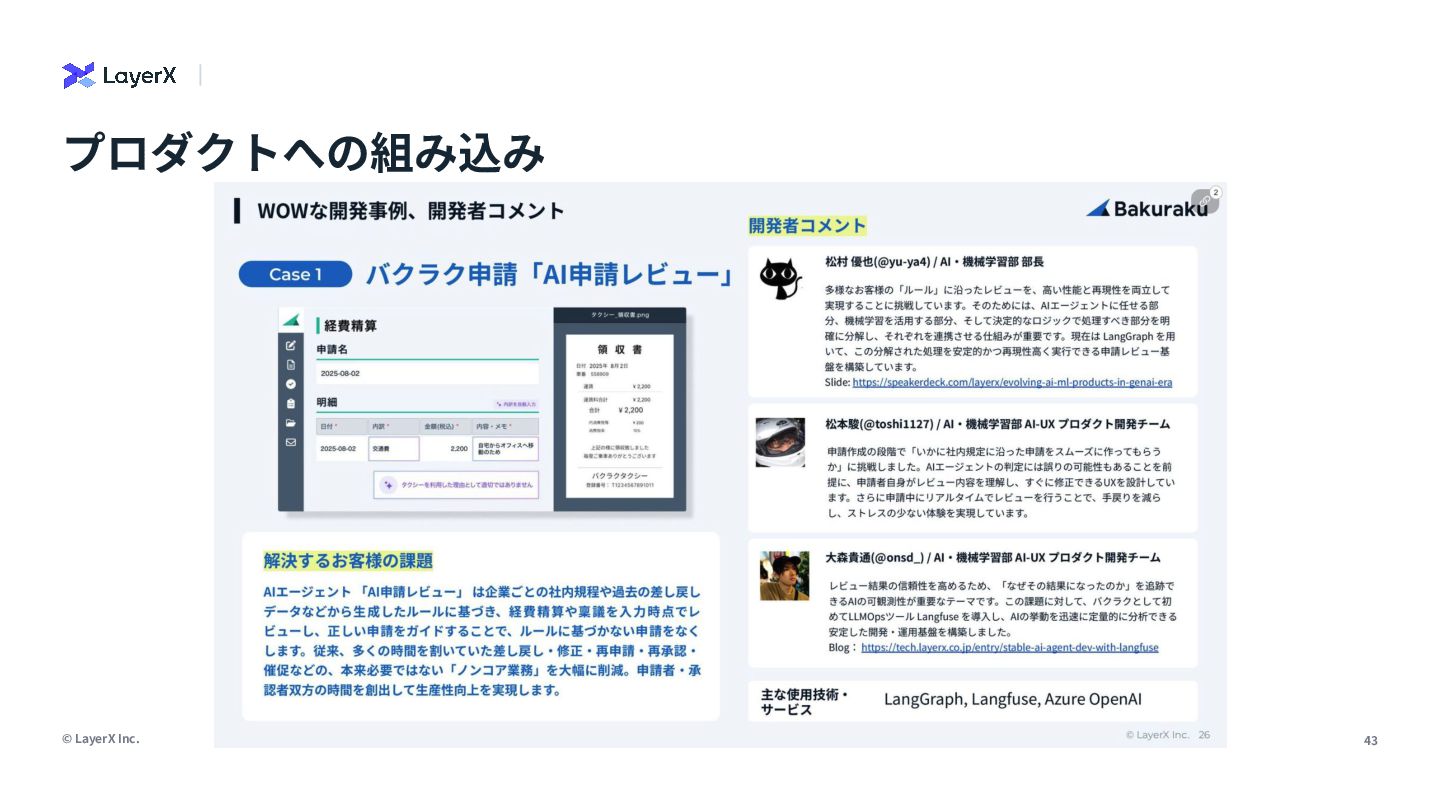Viewport: 1440px width, 810px height.
Task: Select the clipboard icon in sidebar
Action: coord(291,403)
